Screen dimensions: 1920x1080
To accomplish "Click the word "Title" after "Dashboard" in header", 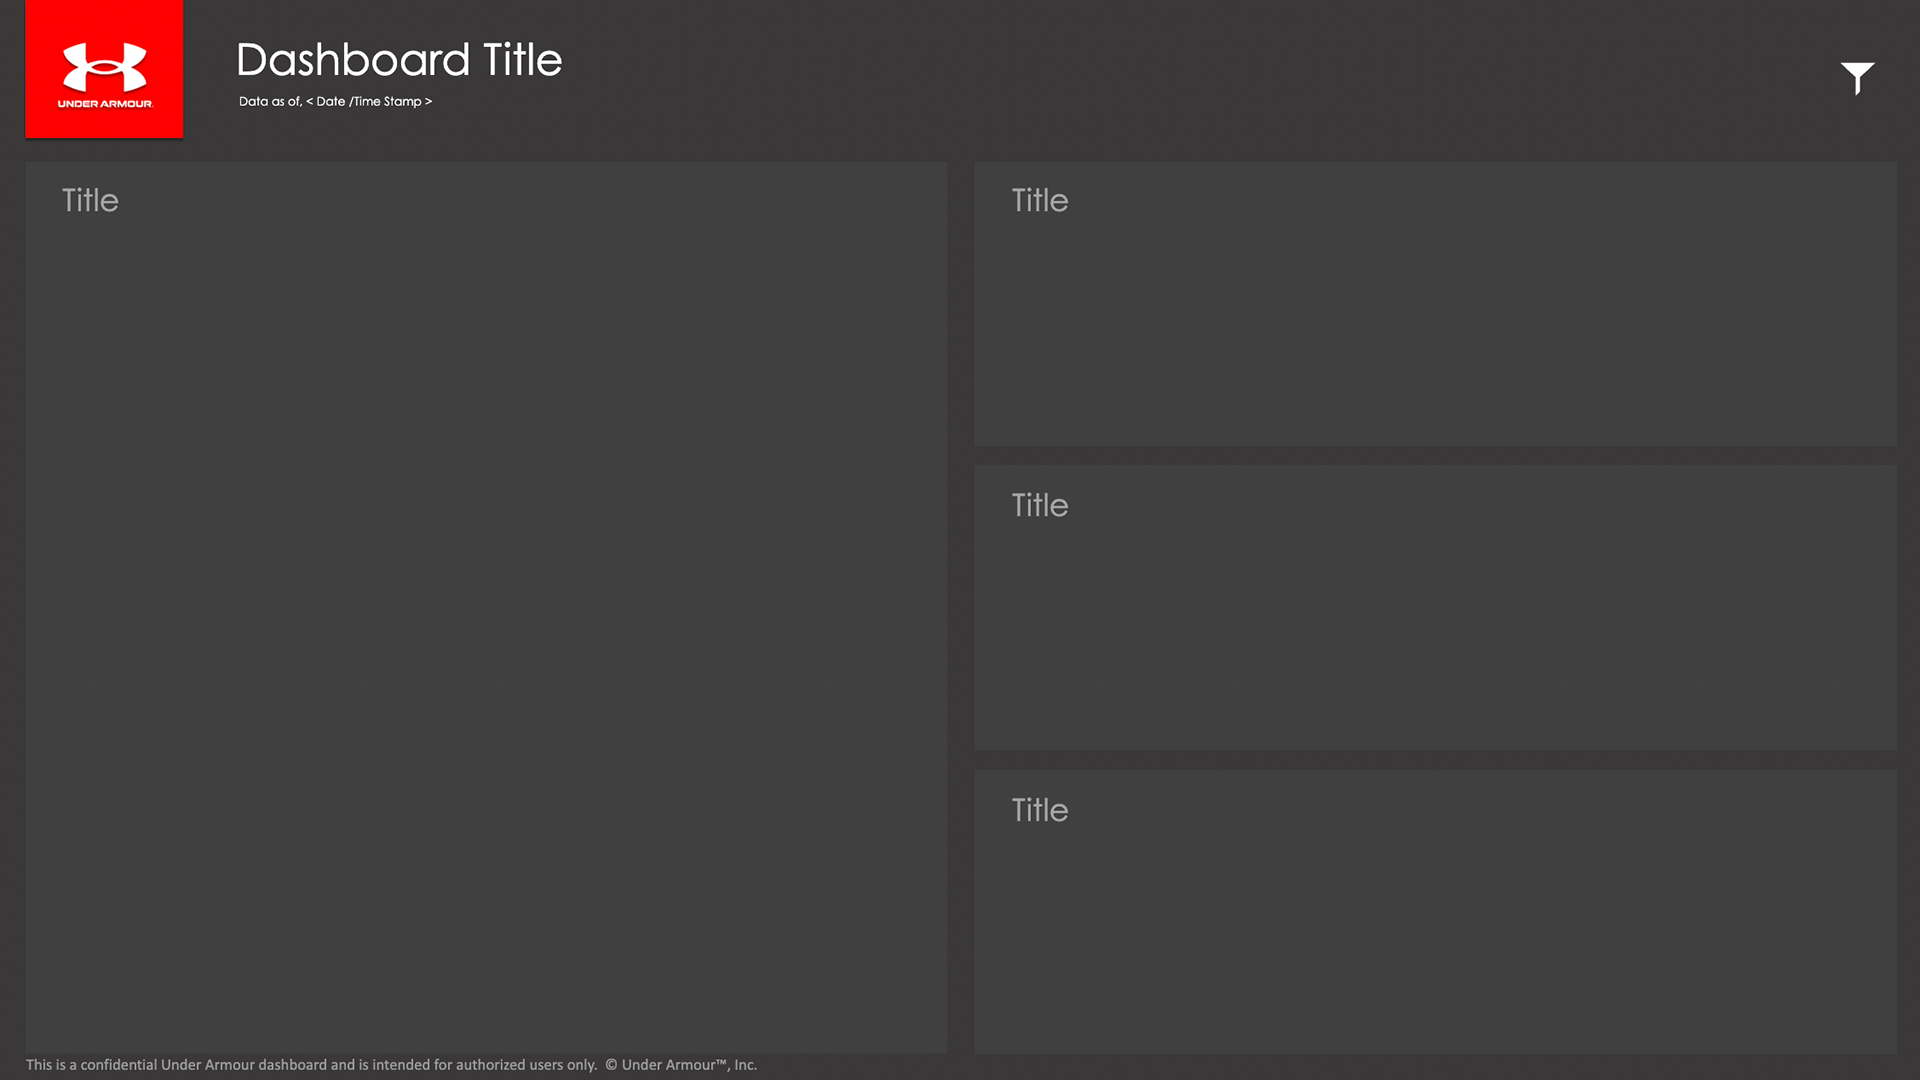I will pos(522,60).
